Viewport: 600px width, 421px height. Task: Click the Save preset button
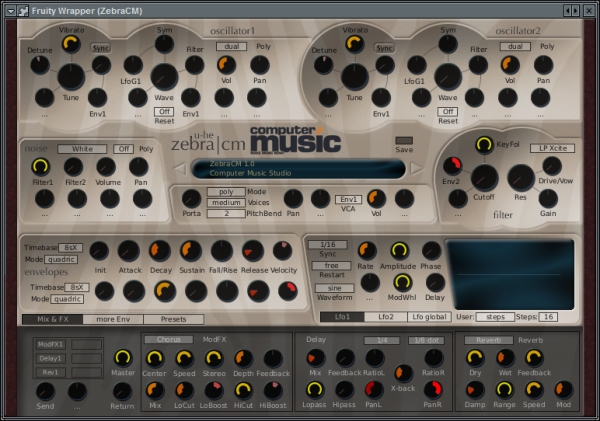coord(404,140)
